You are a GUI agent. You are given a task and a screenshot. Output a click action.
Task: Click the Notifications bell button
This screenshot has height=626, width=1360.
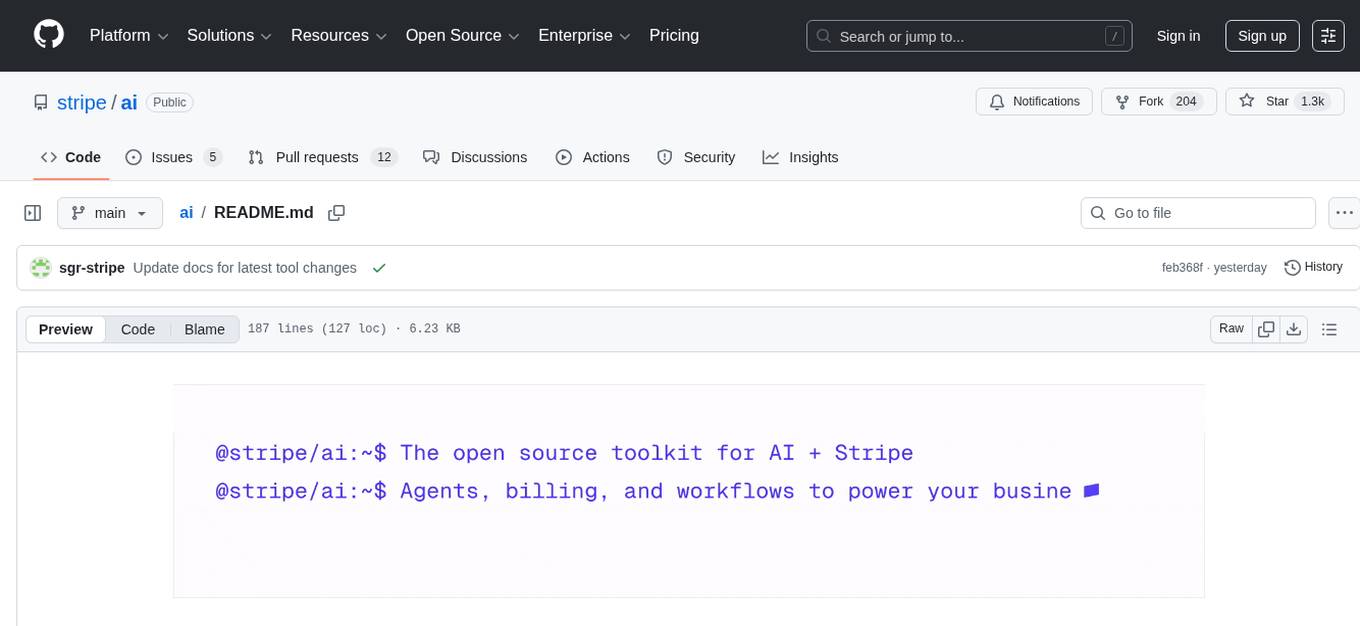pyautogui.click(x=1034, y=102)
